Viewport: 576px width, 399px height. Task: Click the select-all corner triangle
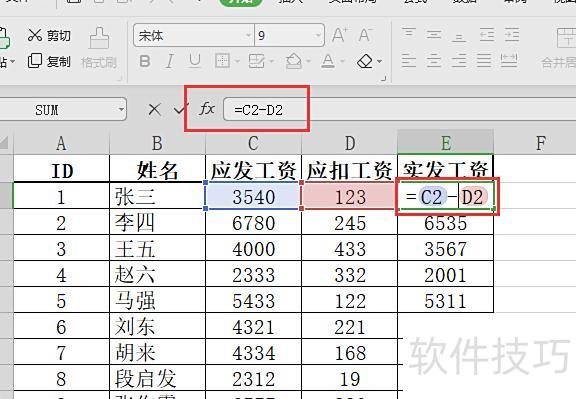coord(4,143)
